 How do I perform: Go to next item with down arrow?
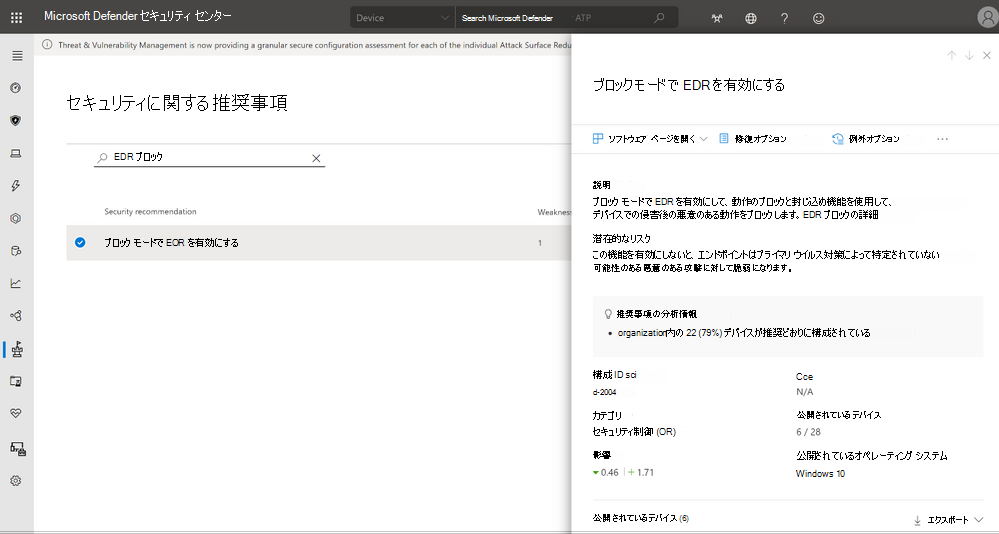coord(969,55)
